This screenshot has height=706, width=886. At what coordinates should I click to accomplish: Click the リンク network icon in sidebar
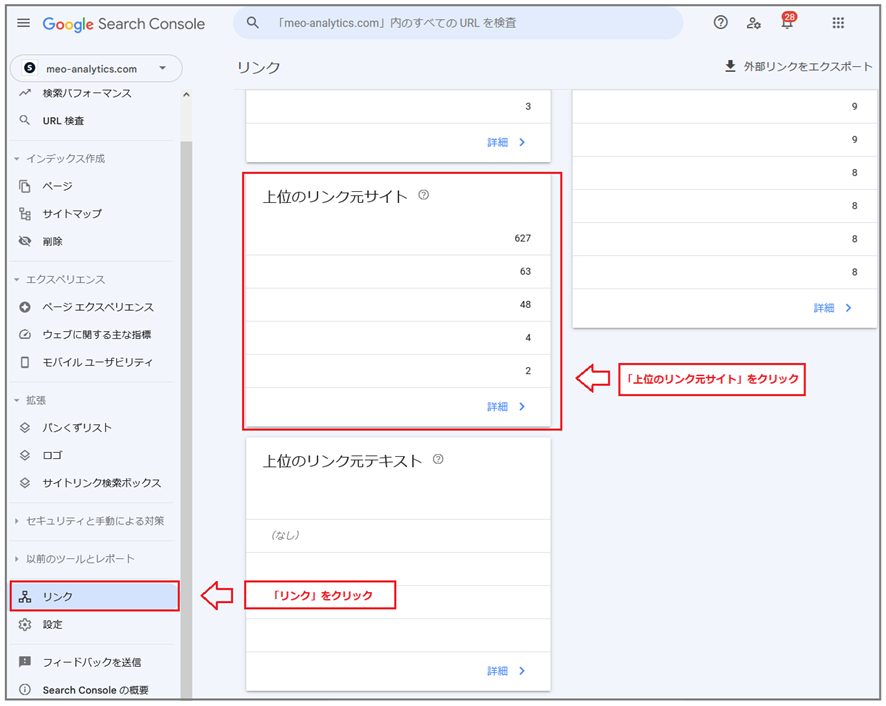pyautogui.click(x=25, y=597)
